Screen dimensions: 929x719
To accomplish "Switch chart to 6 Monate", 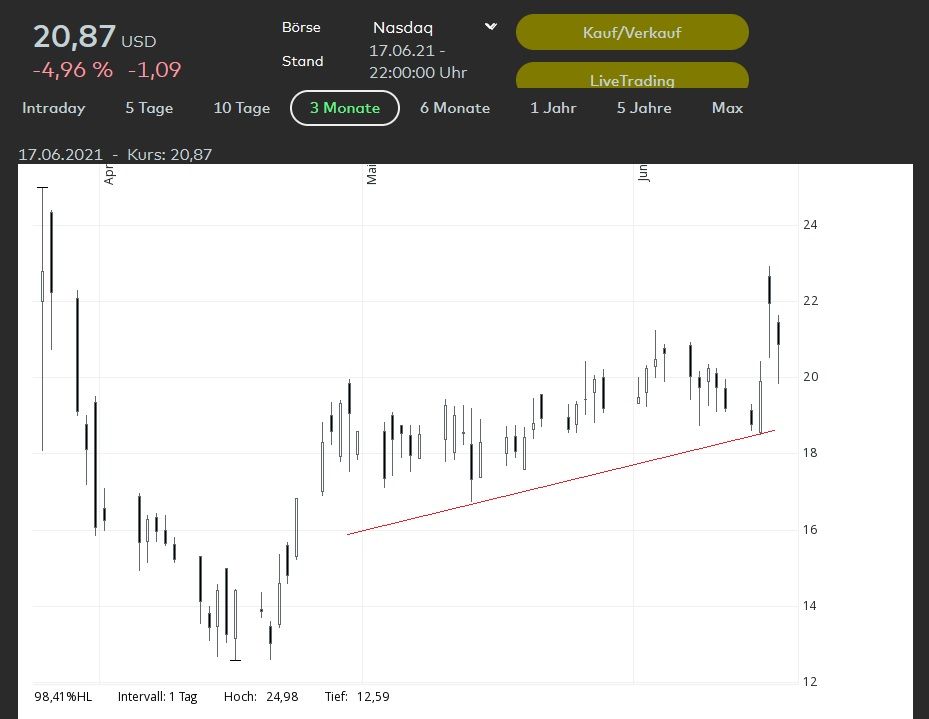I will [455, 108].
